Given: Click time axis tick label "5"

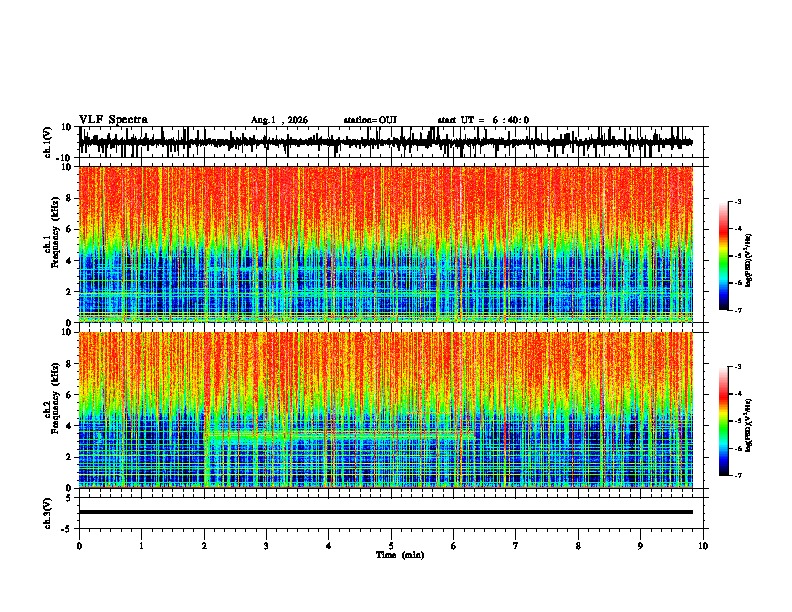Looking at the screenshot, I should 391,546.
